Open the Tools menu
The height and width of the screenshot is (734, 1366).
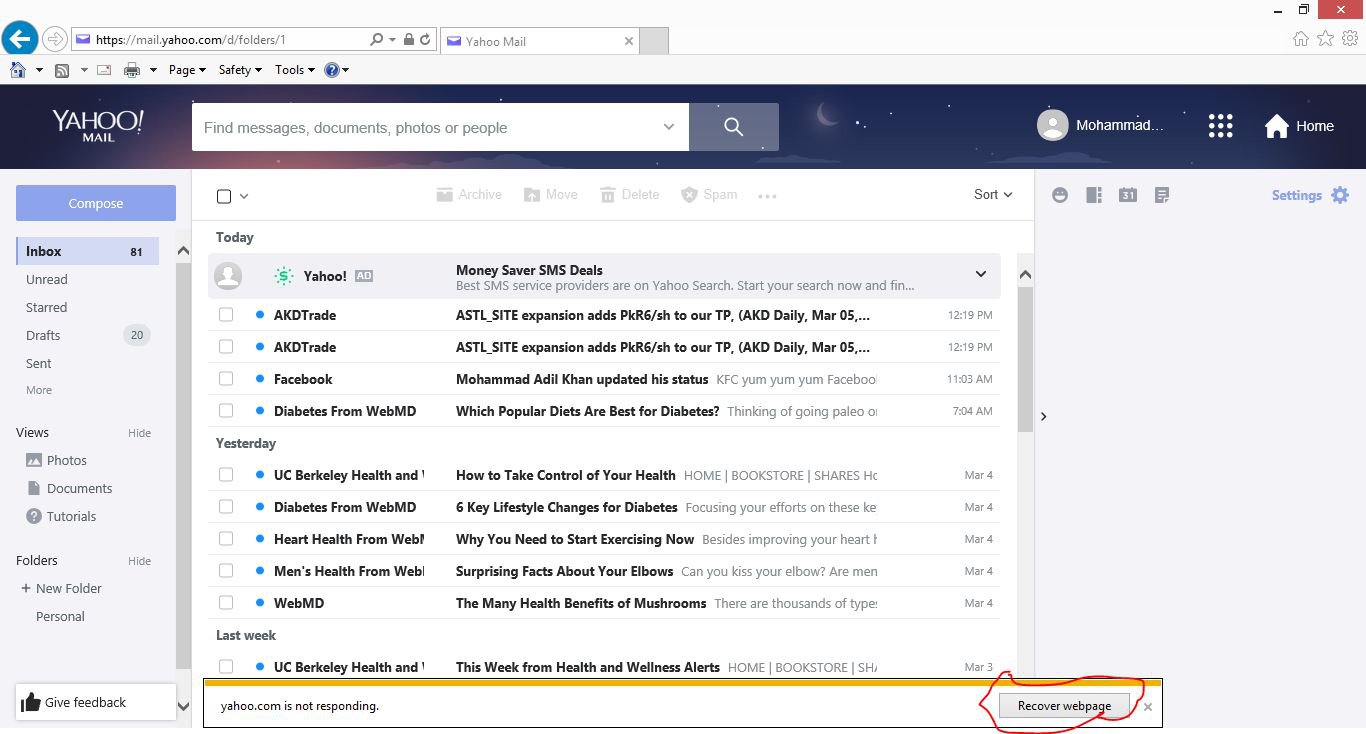tap(295, 70)
